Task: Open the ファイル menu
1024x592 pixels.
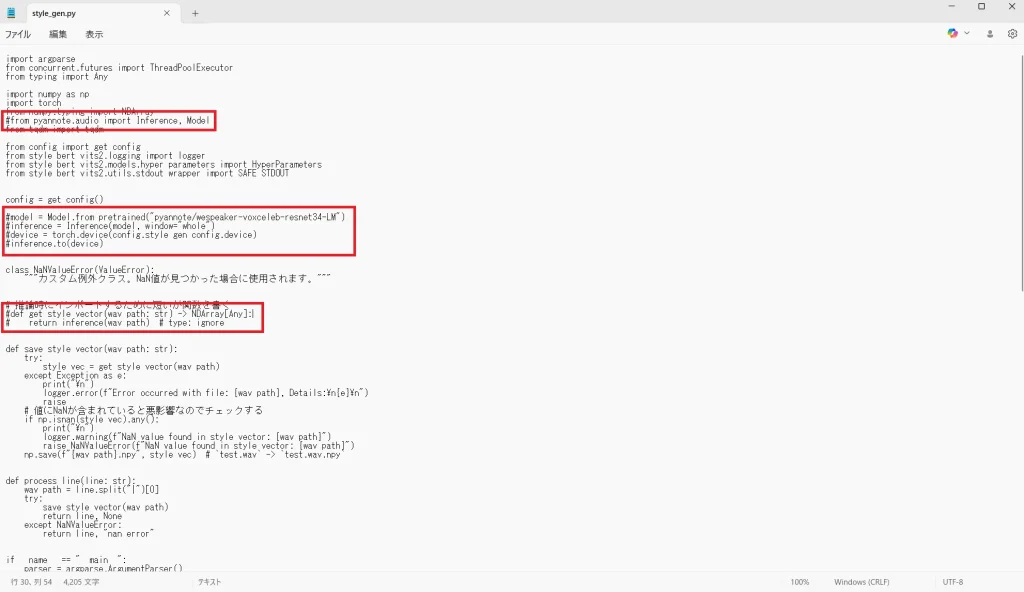Action: click(x=18, y=34)
